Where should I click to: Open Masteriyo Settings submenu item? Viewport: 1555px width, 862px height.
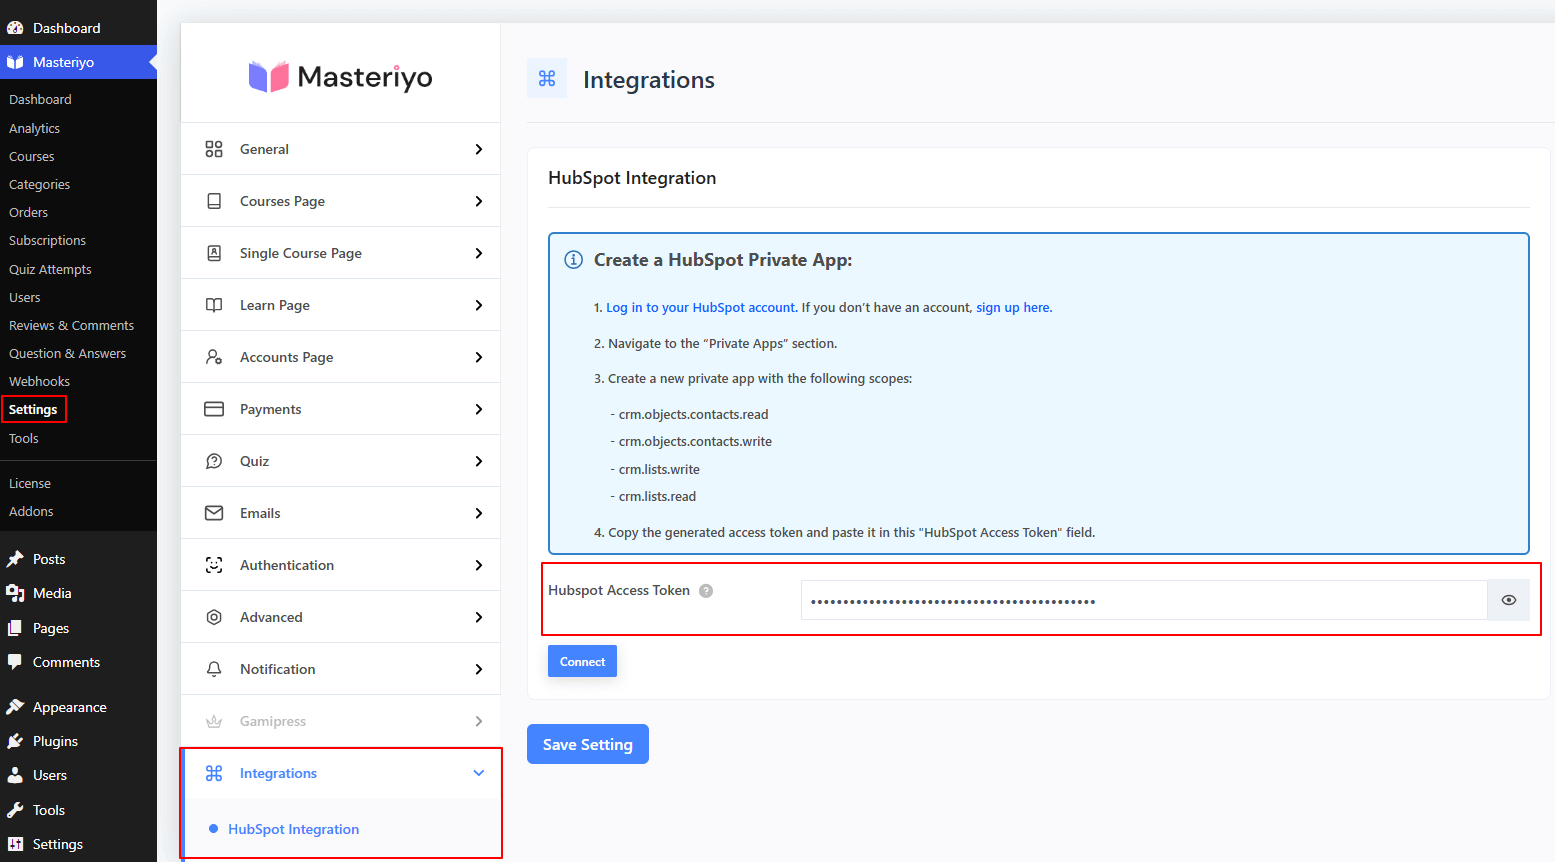point(33,409)
